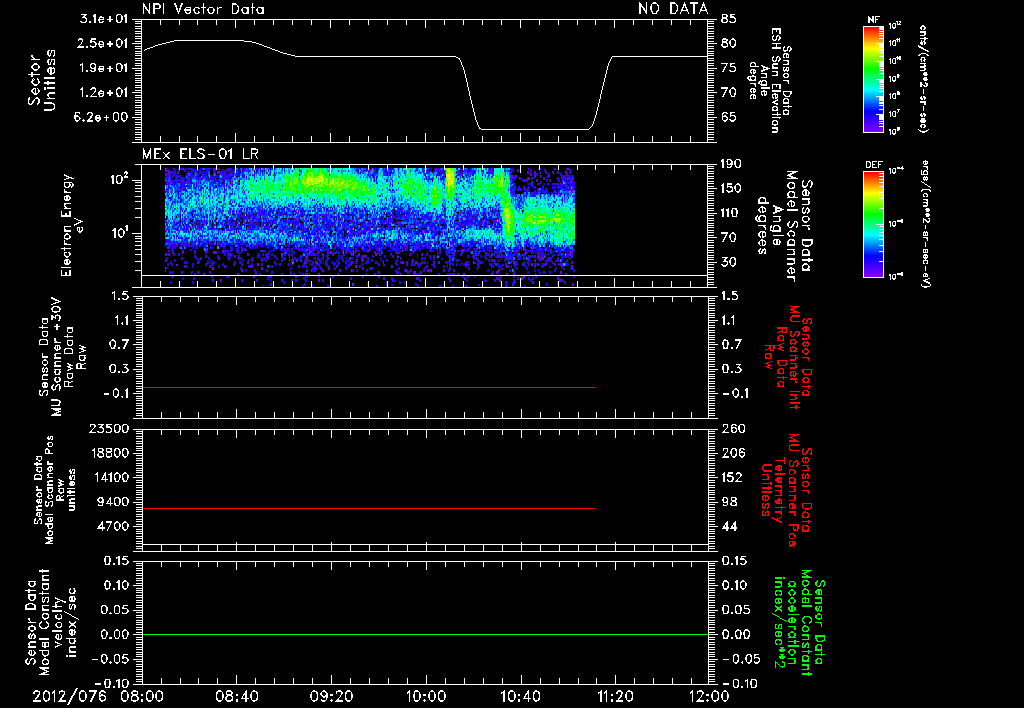Click the '09:20' time tick label

(331, 696)
